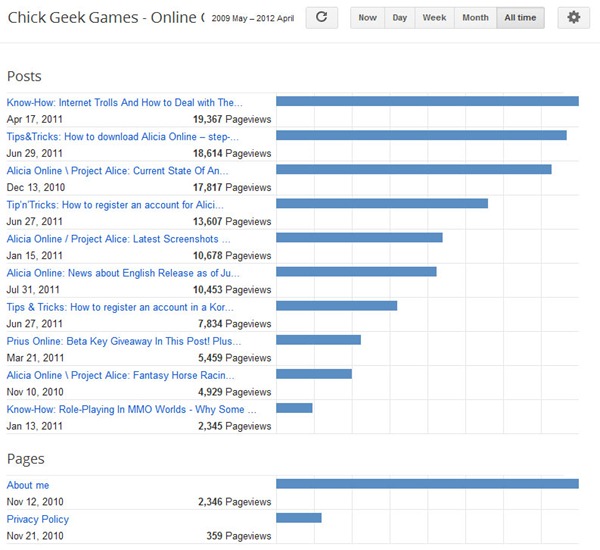Select the All time range
Viewport: 600px width, 550px height.
tap(520, 18)
